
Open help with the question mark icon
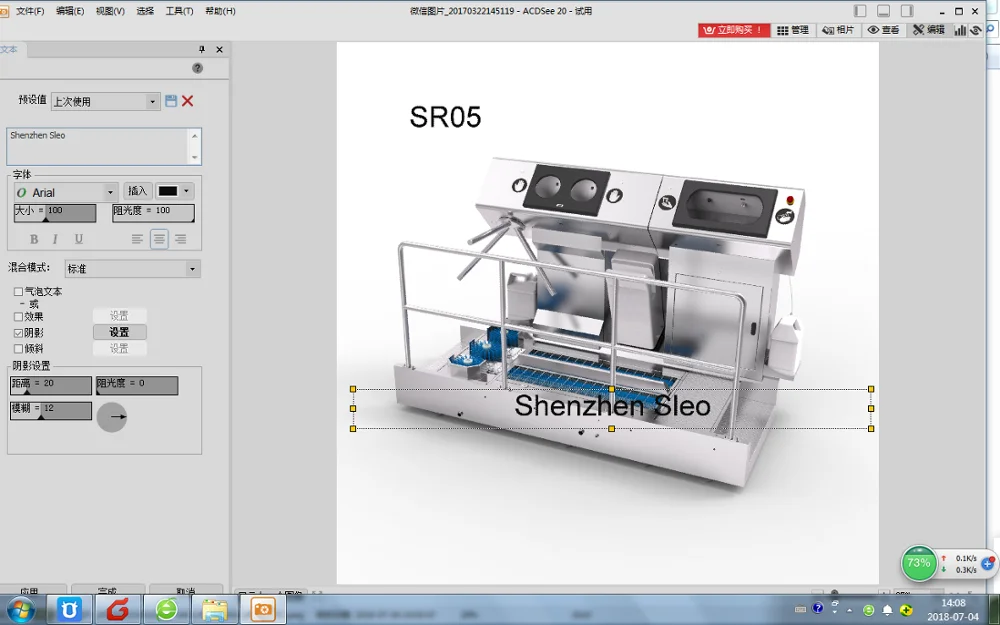click(197, 68)
